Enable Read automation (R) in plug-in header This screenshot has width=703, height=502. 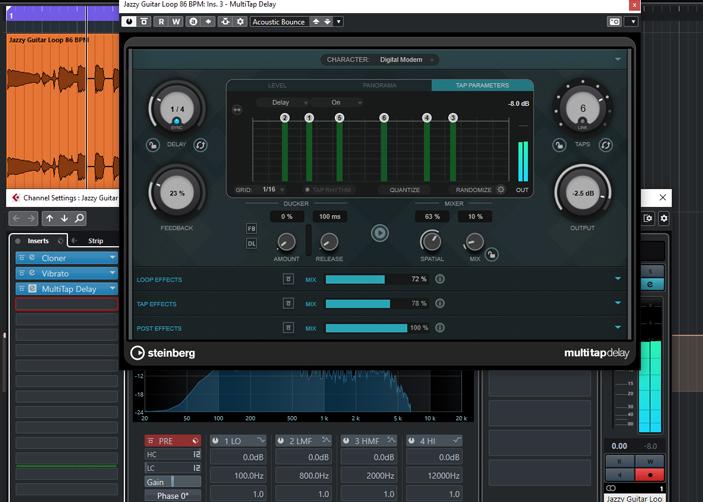(x=162, y=21)
